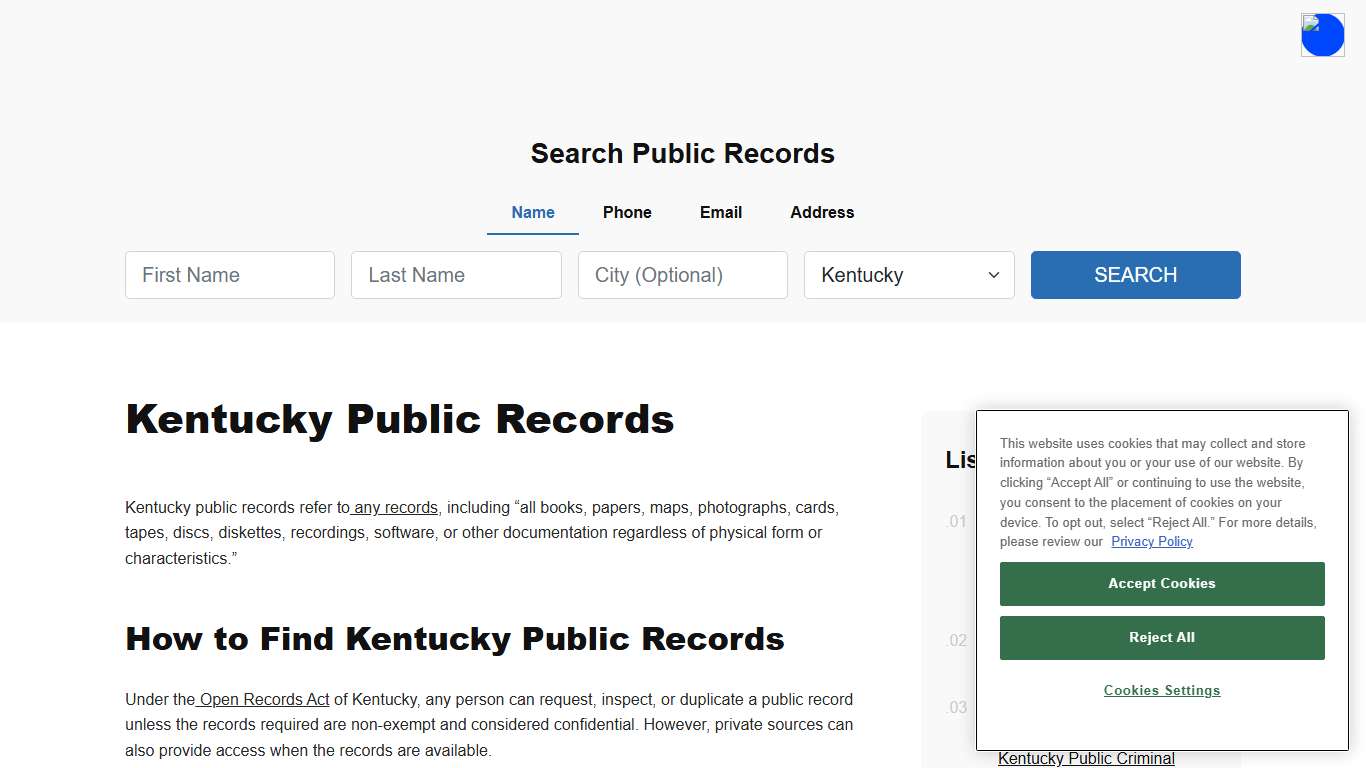The height and width of the screenshot is (768, 1366).
Task: Expand list item .01 in the sidebar
Action: point(956,521)
